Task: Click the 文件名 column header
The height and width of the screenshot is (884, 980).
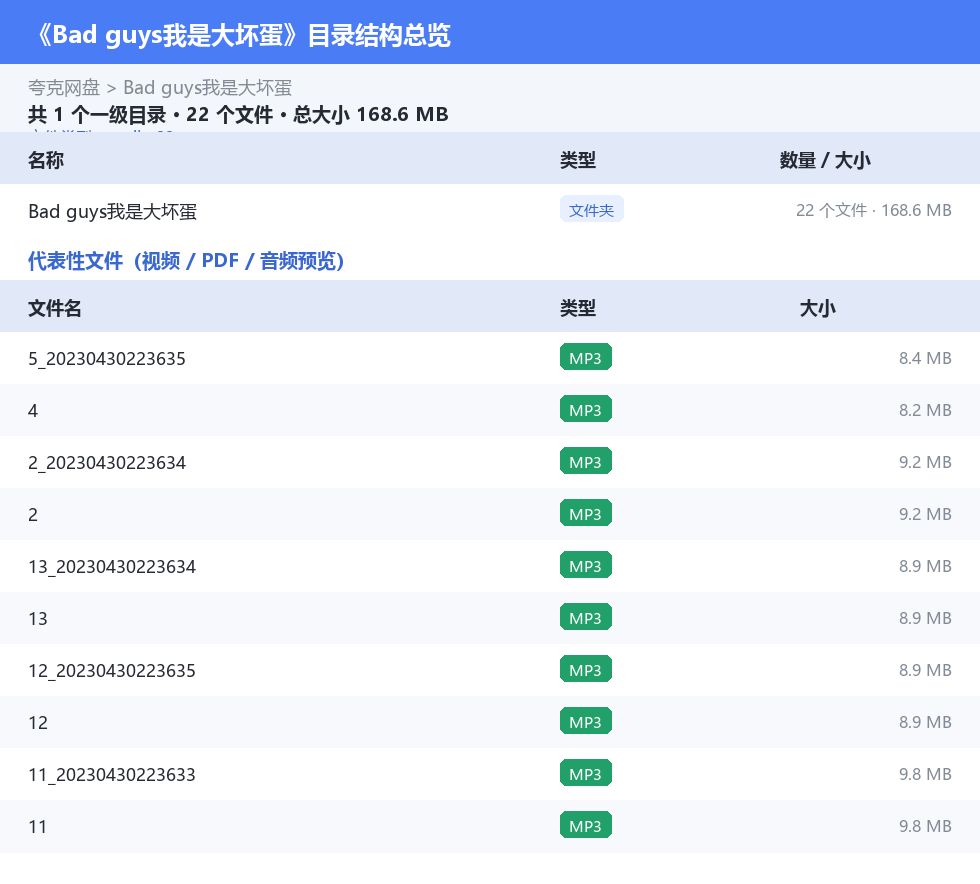Action: coord(54,308)
